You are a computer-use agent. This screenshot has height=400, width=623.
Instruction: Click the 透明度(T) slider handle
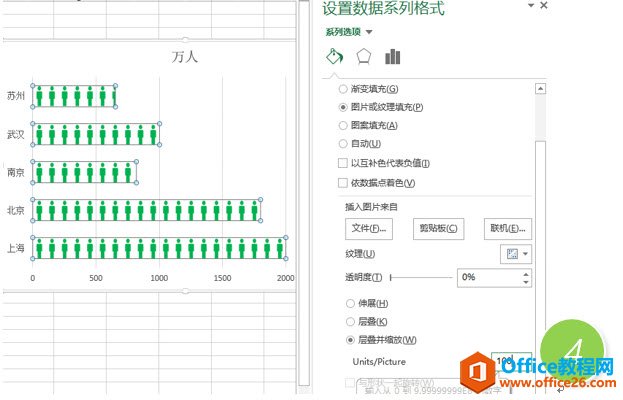tap(391, 277)
